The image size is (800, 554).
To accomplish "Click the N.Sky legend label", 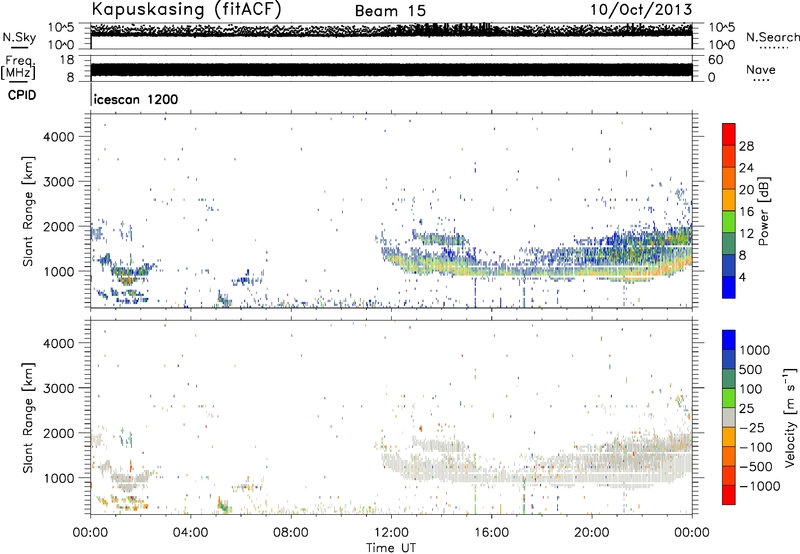I will (x=19, y=37).
